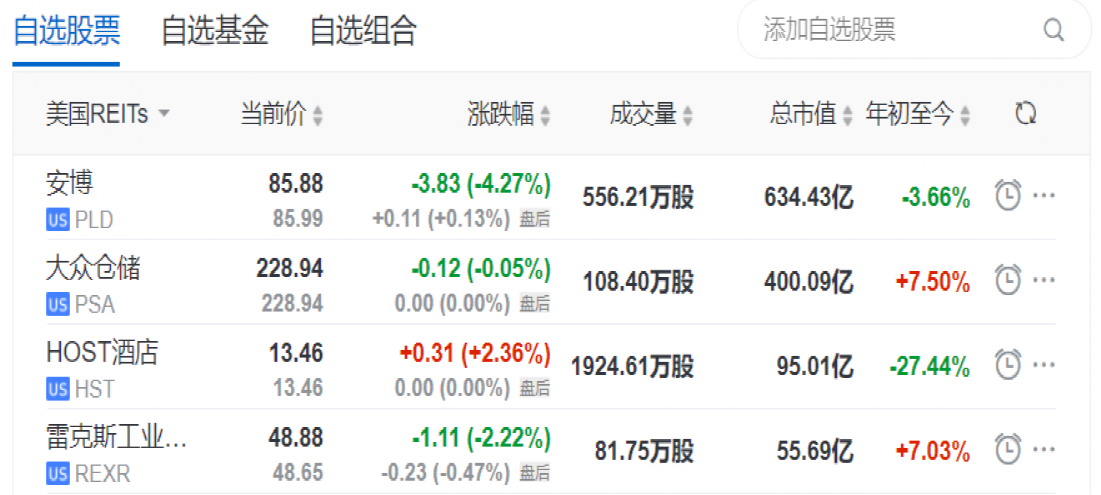Click 安博 after-hours change +0.11 (+0.13%)
The height and width of the screenshot is (495, 1101).
[442, 220]
